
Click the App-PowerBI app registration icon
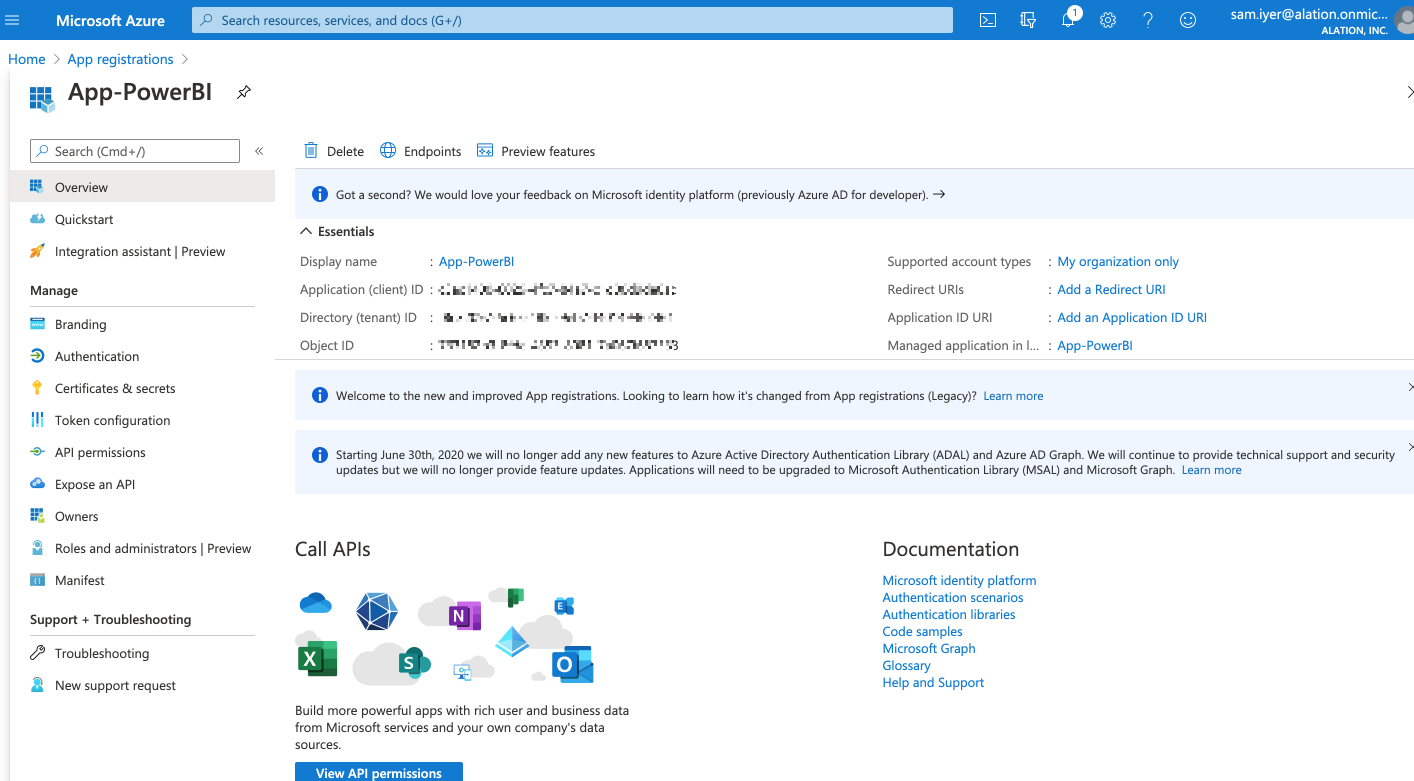tap(41, 97)
